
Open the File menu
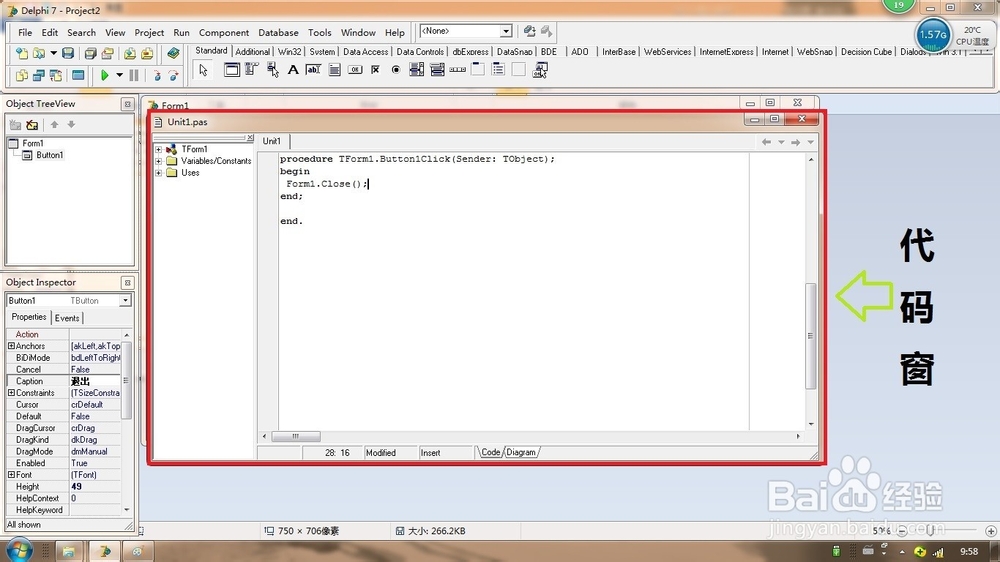25,33
